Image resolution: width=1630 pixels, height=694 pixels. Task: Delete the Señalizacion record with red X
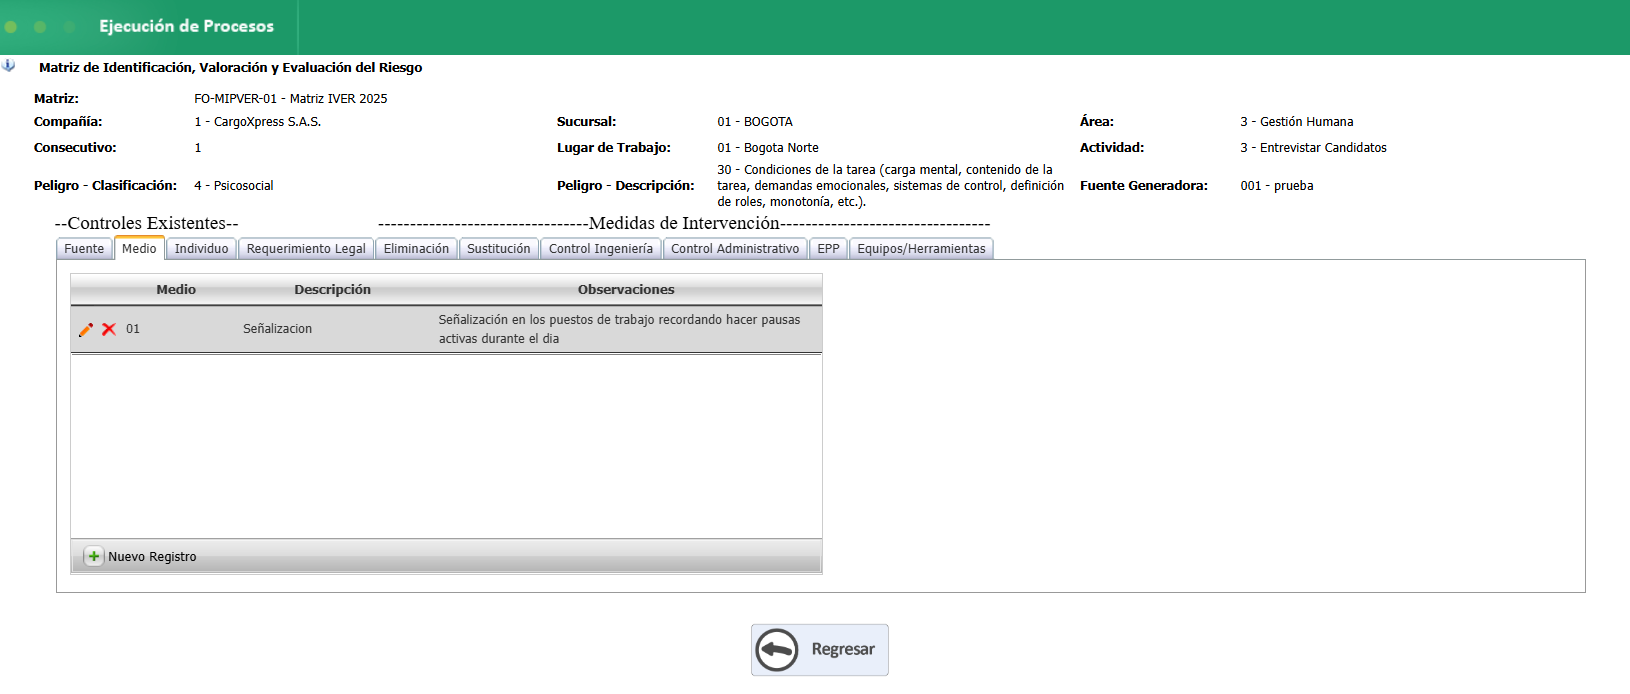coord(109,329)
